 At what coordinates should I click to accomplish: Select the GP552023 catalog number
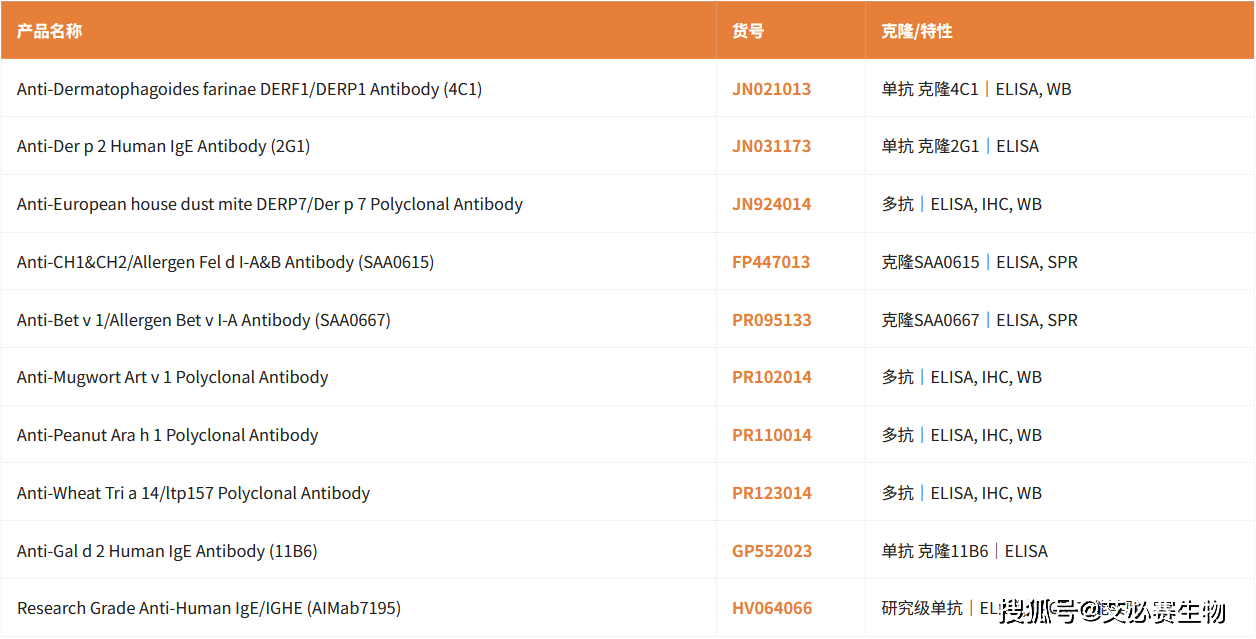pyautogui.click(x=771, y=551)
